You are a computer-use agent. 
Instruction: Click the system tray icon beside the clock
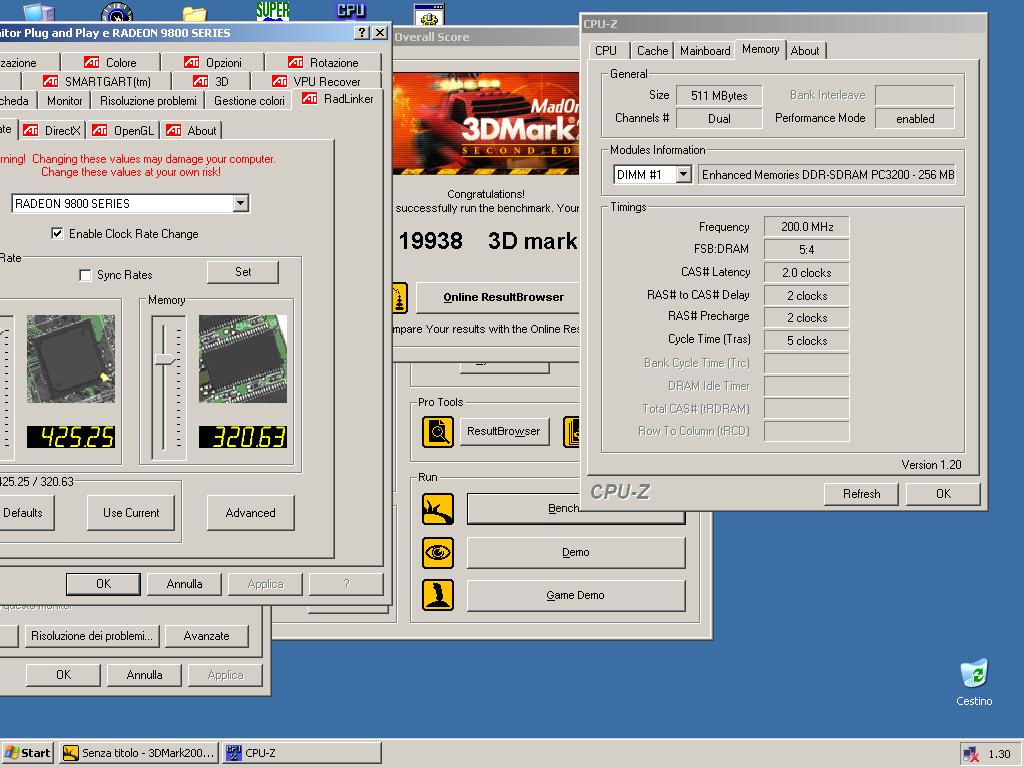pos(970,754)
